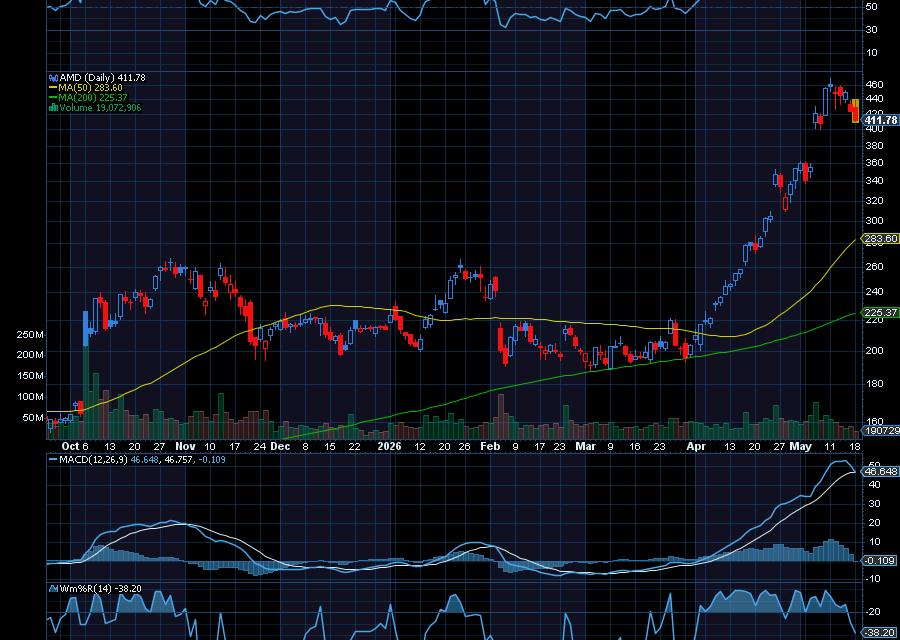Click the volume bars icon in the legend
900x640 pixels.
point(53,107)
